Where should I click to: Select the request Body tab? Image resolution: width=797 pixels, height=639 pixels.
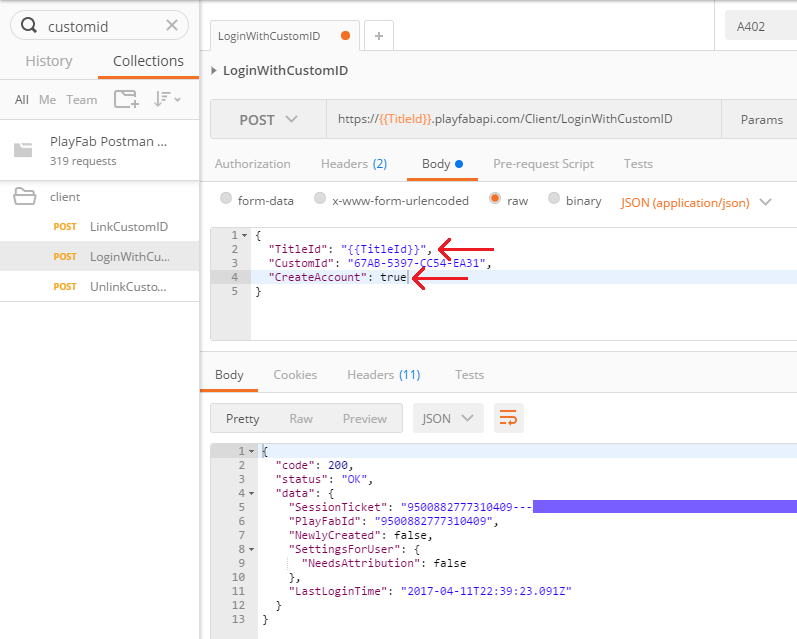click(442, 164)
